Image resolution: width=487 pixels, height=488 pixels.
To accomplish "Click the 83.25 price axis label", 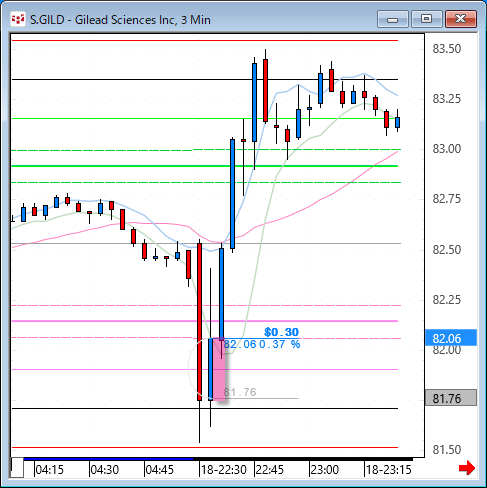I will click(x=447, y=99).
